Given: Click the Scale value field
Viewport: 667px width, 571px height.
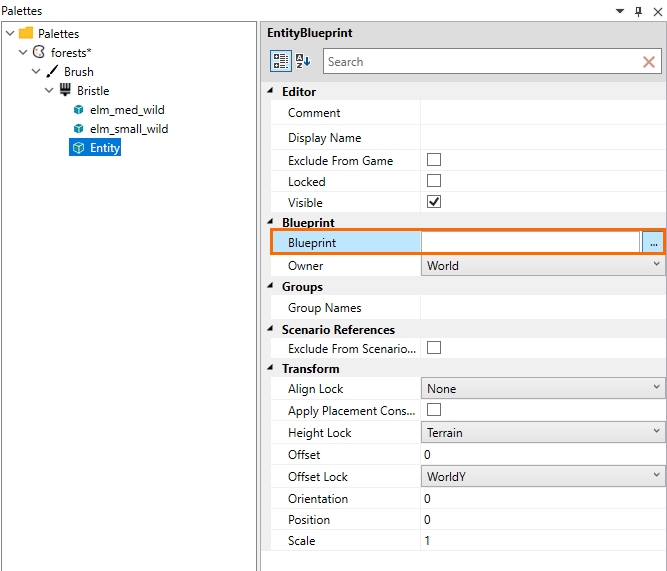Looking at the screenshot, I should (x=543, y=540).
